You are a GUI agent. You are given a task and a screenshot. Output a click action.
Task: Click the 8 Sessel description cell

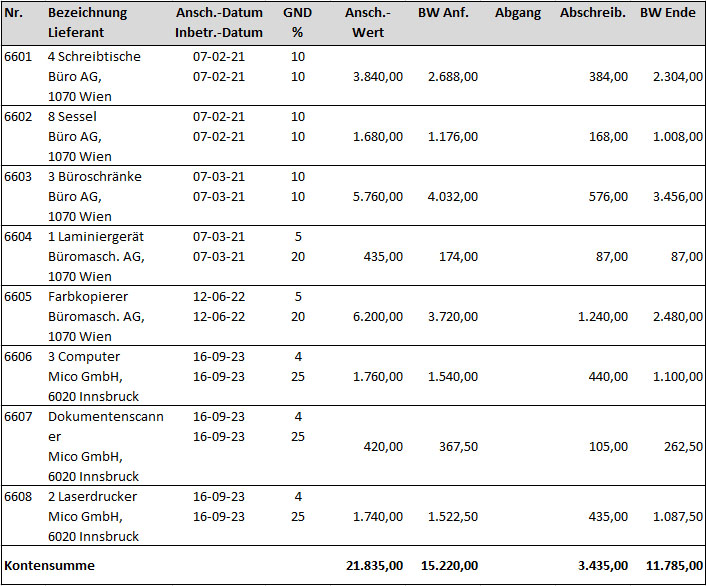point(72,117)
